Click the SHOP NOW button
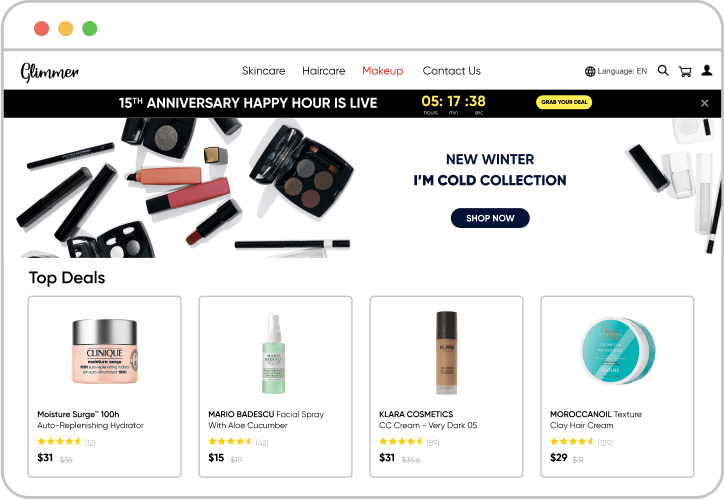 (490, 218)
